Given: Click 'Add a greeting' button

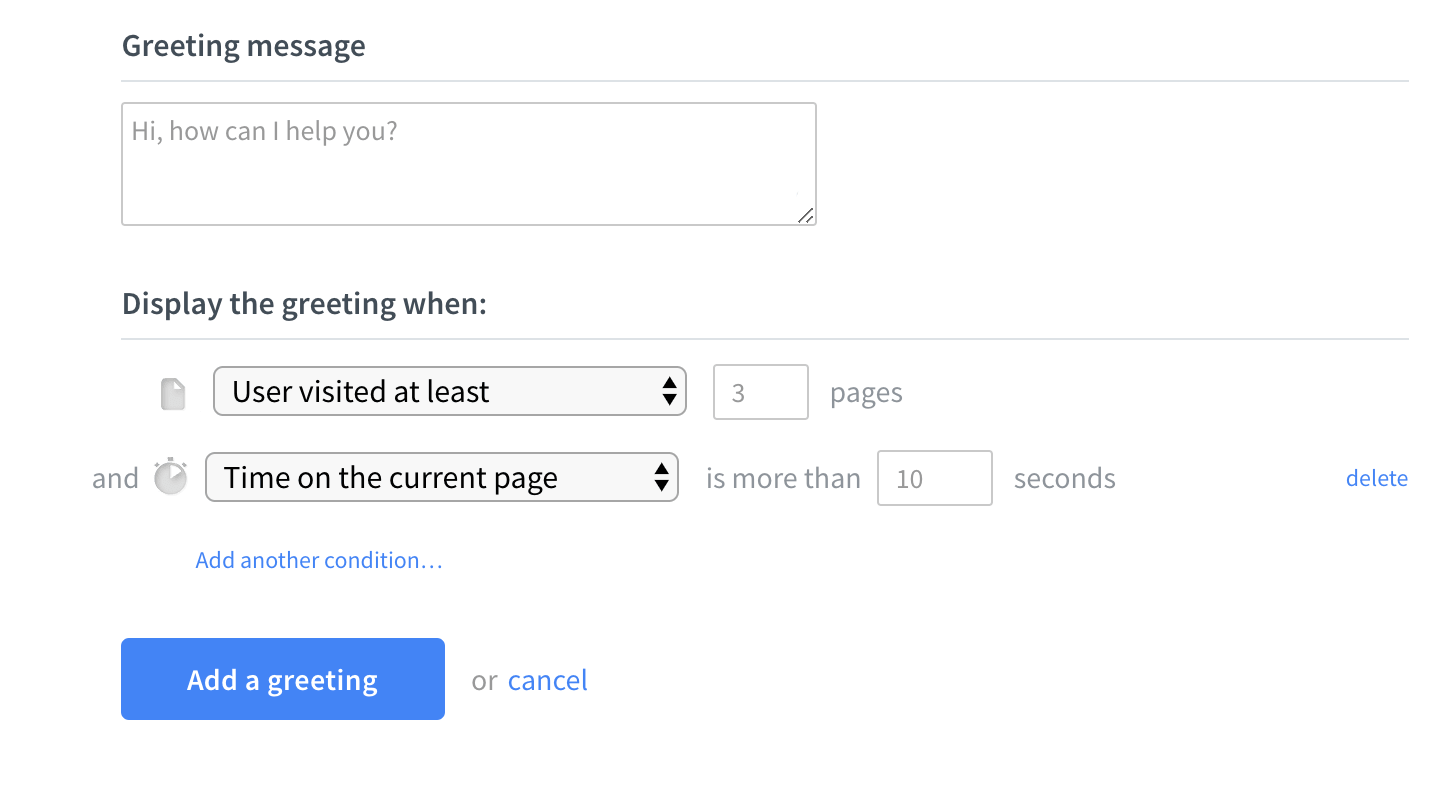Looking at the screenshot, I should tap(282, 679).
